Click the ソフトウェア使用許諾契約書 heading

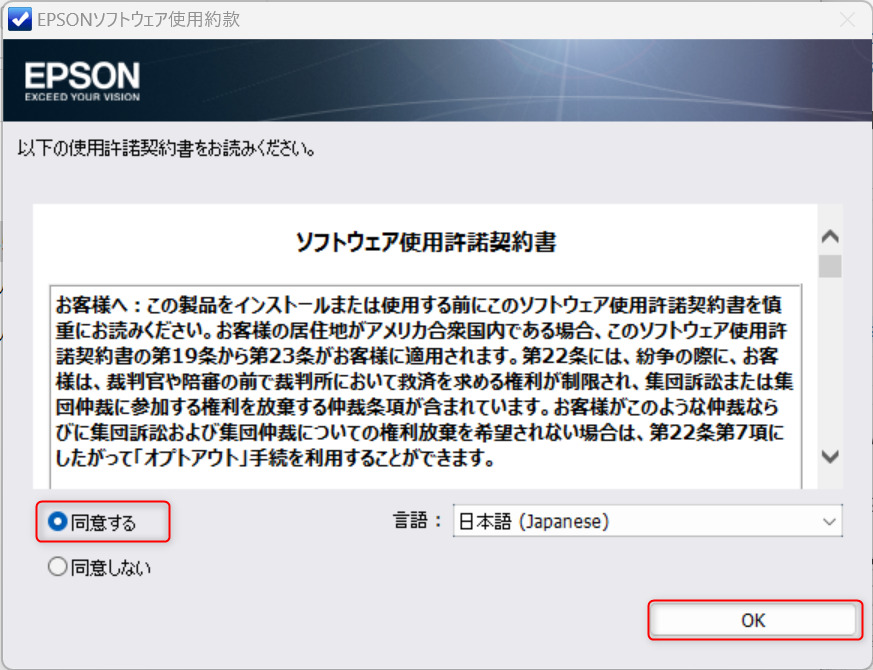click(x=425, y=242)
